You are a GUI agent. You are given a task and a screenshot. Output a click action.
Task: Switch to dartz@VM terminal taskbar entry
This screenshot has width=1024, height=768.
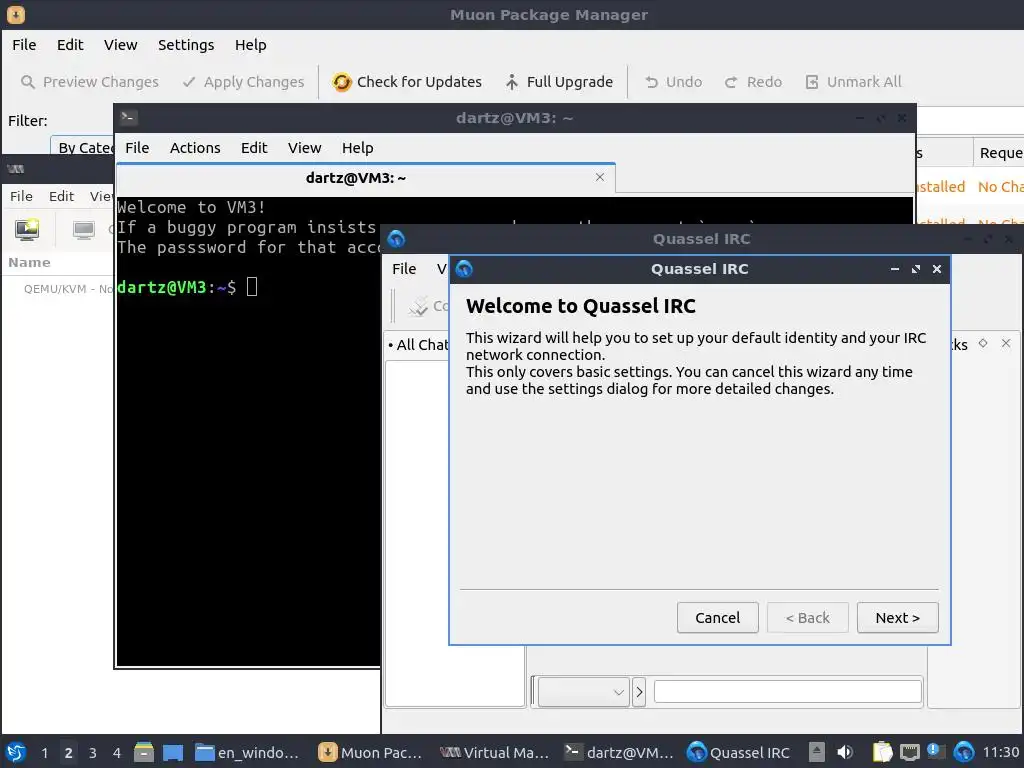tap(618, 752)
